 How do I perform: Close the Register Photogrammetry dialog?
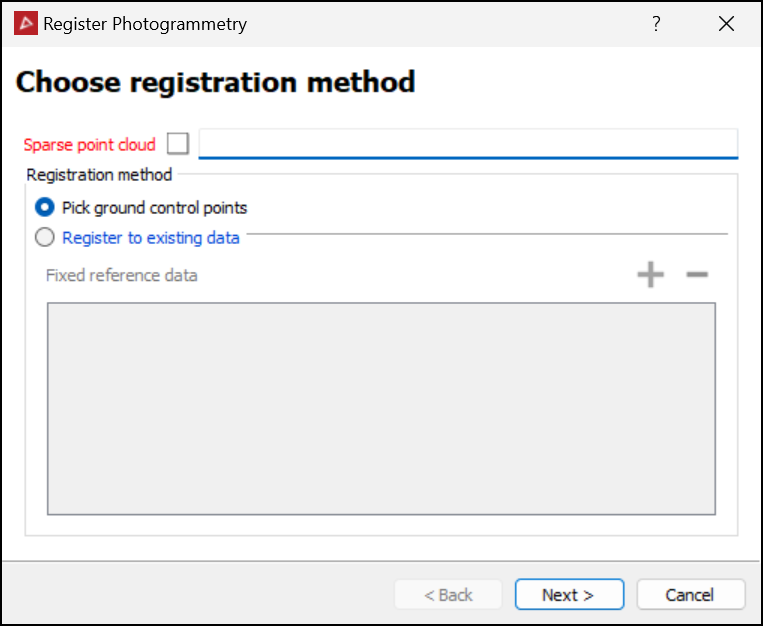727,24
